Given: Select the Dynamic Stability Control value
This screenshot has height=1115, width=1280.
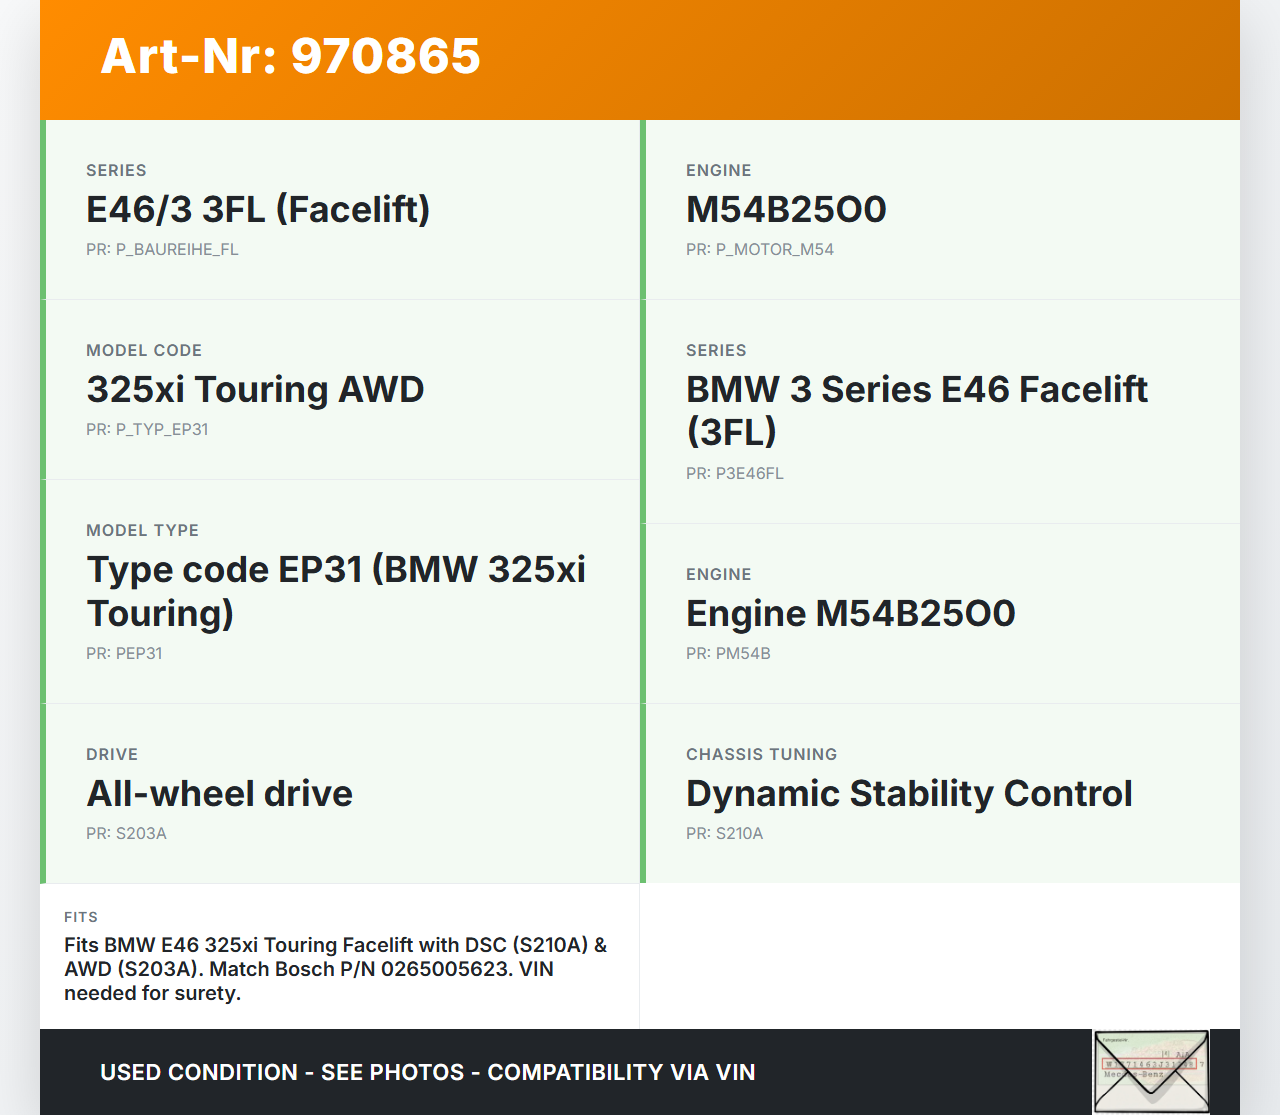Looking at the screenshot, I should pyautogui.click(x=908, y=794).
